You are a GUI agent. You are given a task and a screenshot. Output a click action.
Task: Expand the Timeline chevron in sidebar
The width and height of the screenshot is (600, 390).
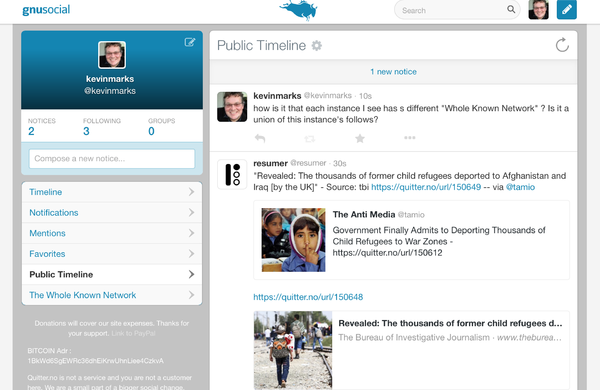tap(191, 192)
